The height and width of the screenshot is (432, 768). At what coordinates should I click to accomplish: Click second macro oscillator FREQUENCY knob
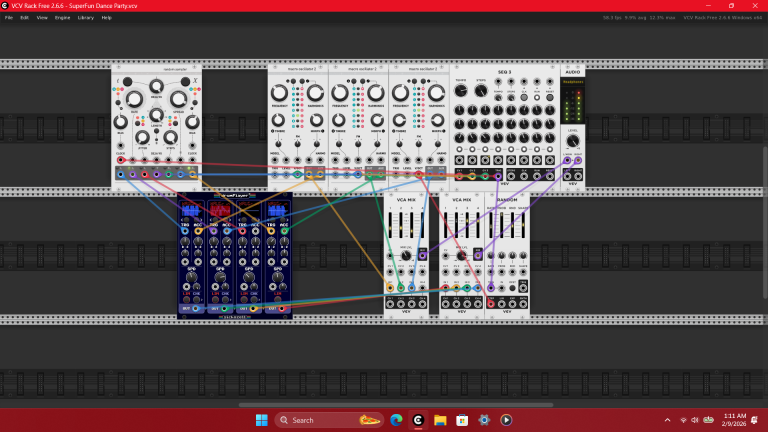(x=339, y=93)
